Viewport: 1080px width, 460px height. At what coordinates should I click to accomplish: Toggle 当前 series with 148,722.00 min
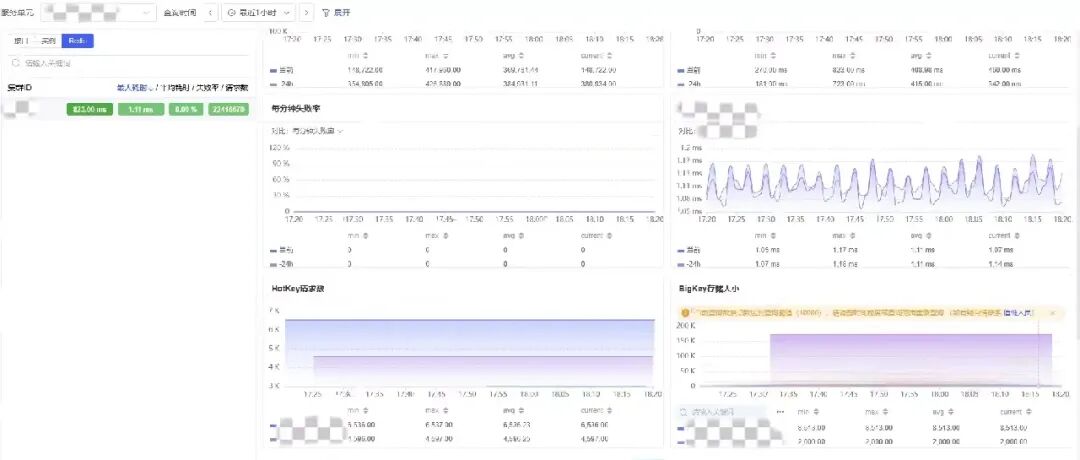(282, 70)
